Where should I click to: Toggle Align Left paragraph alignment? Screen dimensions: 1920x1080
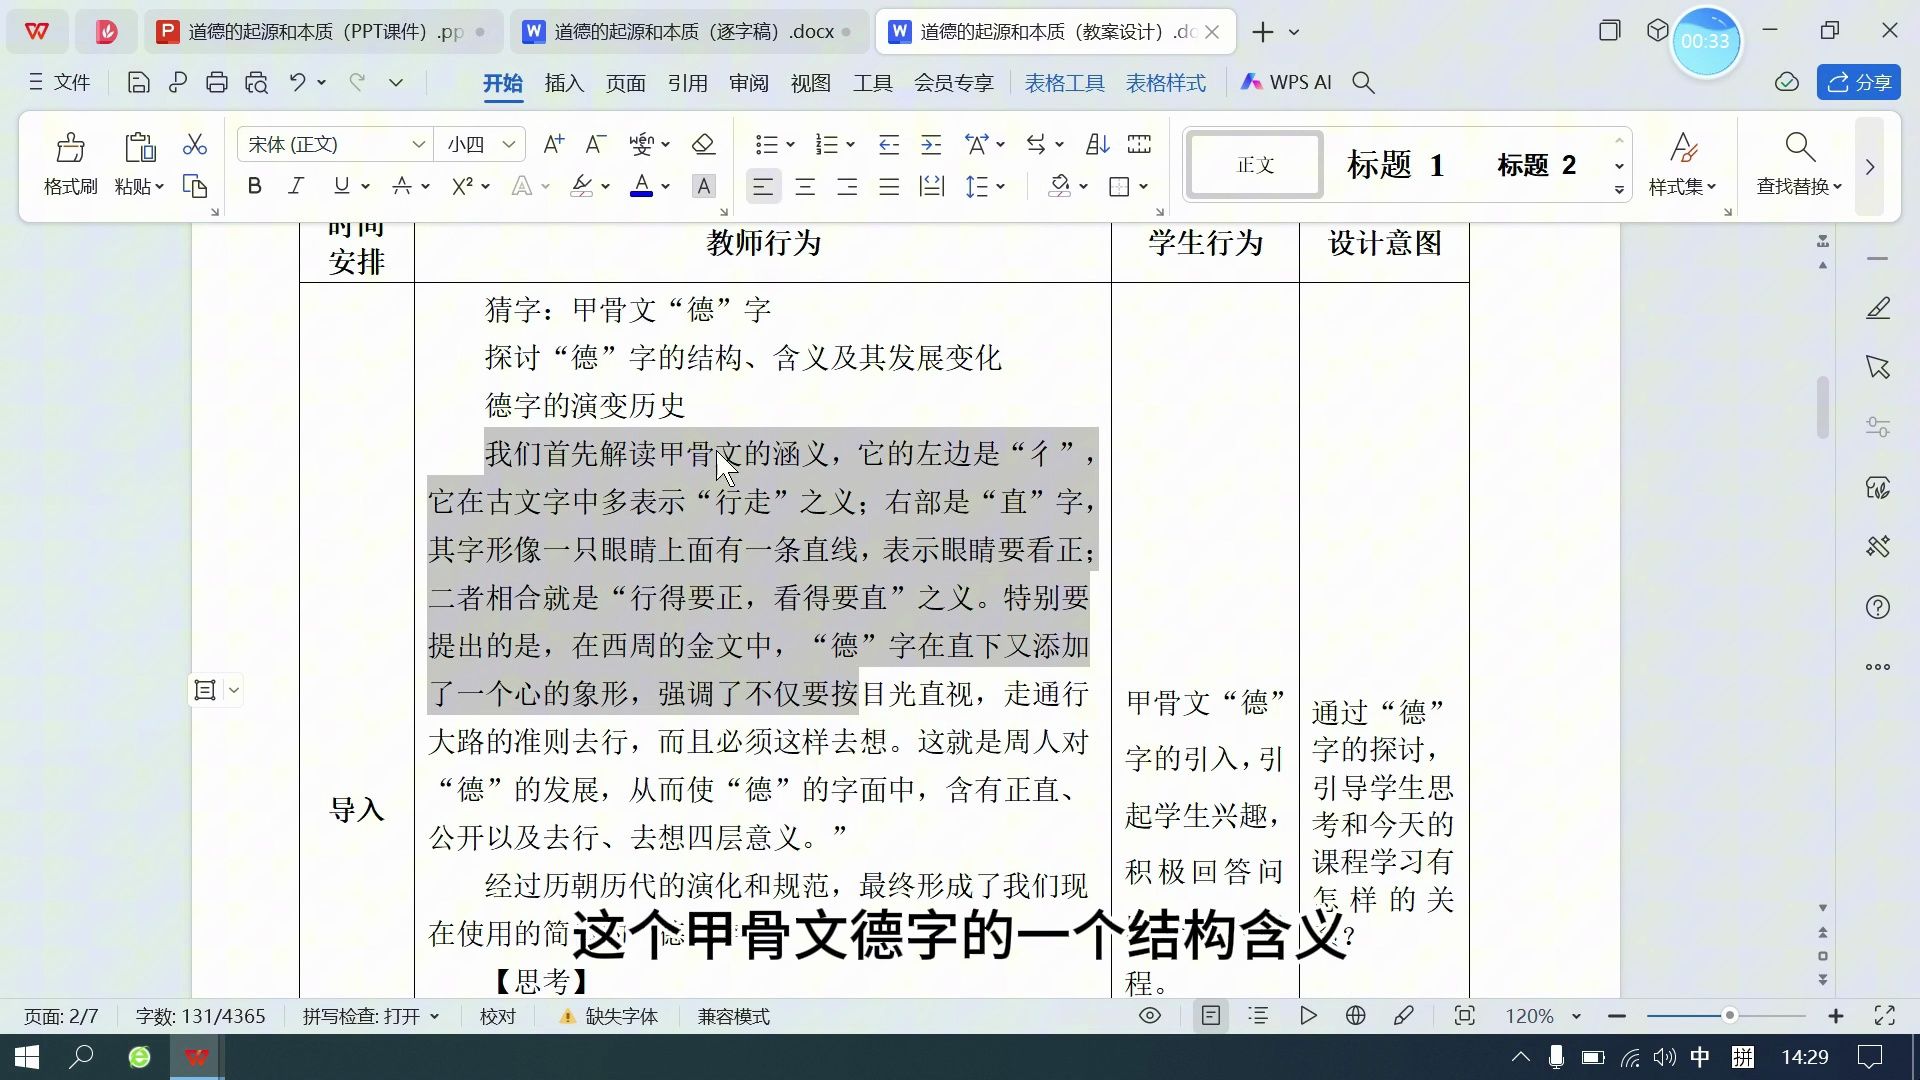[763, 187]
